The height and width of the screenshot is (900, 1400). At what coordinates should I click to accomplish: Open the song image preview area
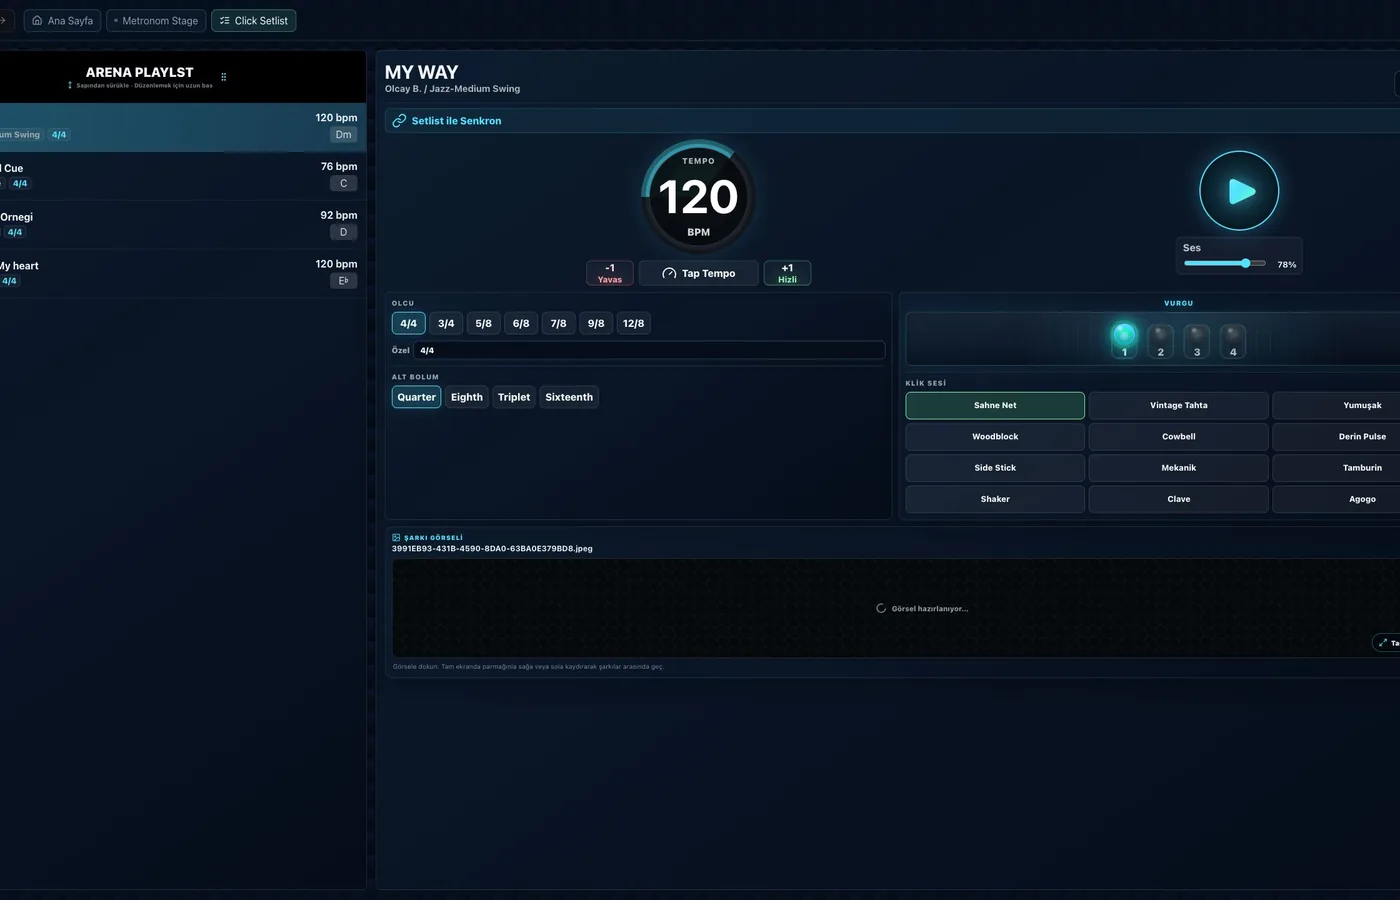tap(896, 608)
